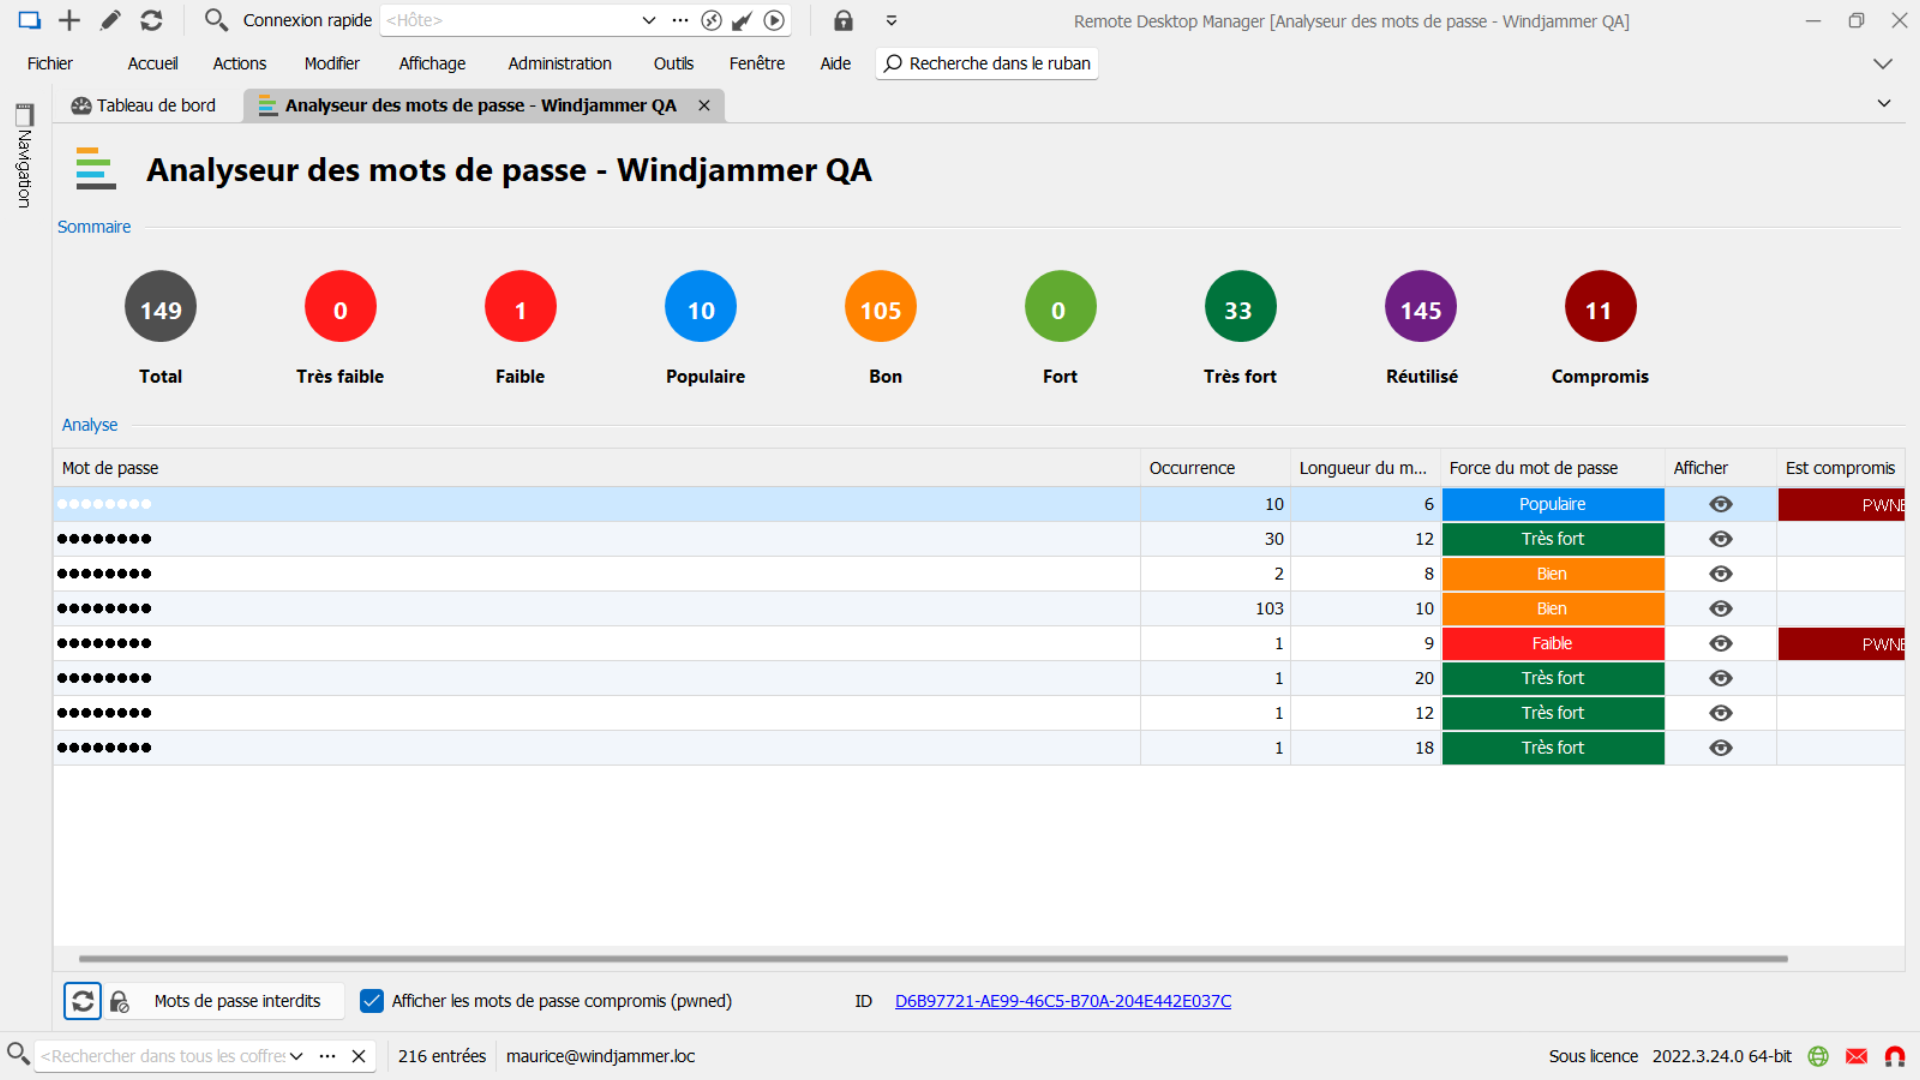Click the orange Bon count circle
This screenshot has width=1920, height=1080.
[880, 309]
